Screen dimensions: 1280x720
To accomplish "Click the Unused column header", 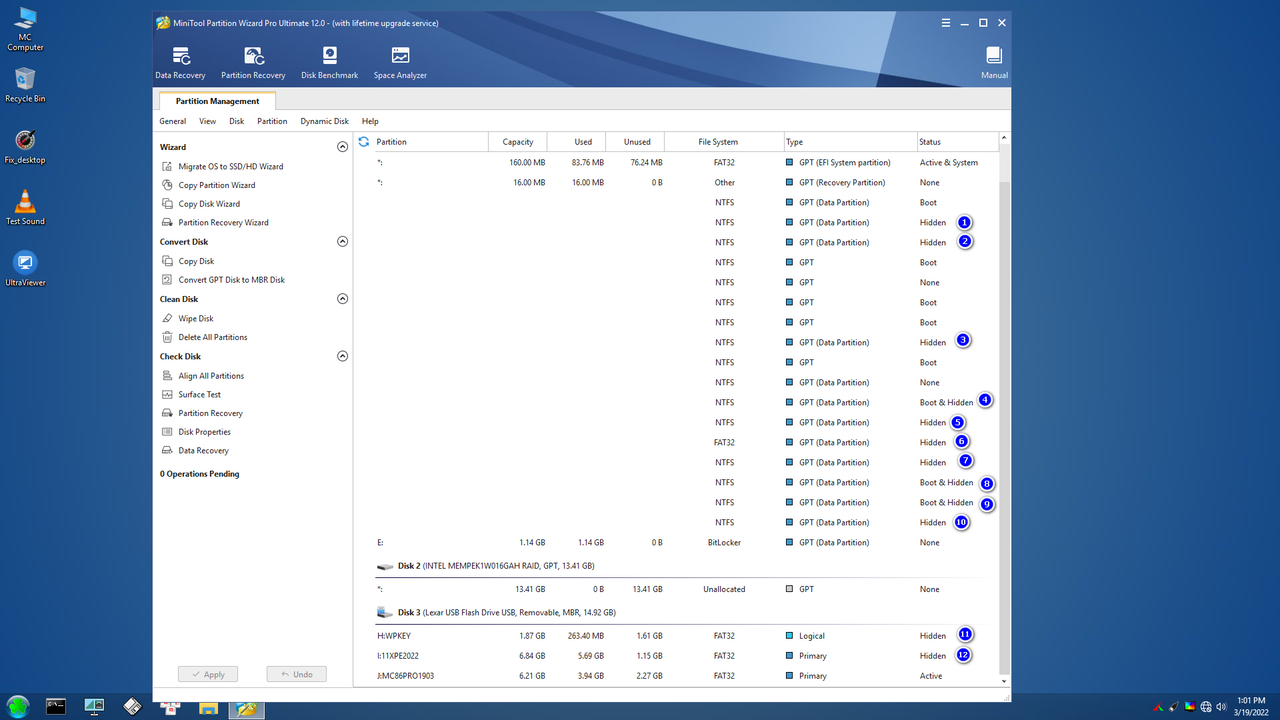I will pos(636,142).
